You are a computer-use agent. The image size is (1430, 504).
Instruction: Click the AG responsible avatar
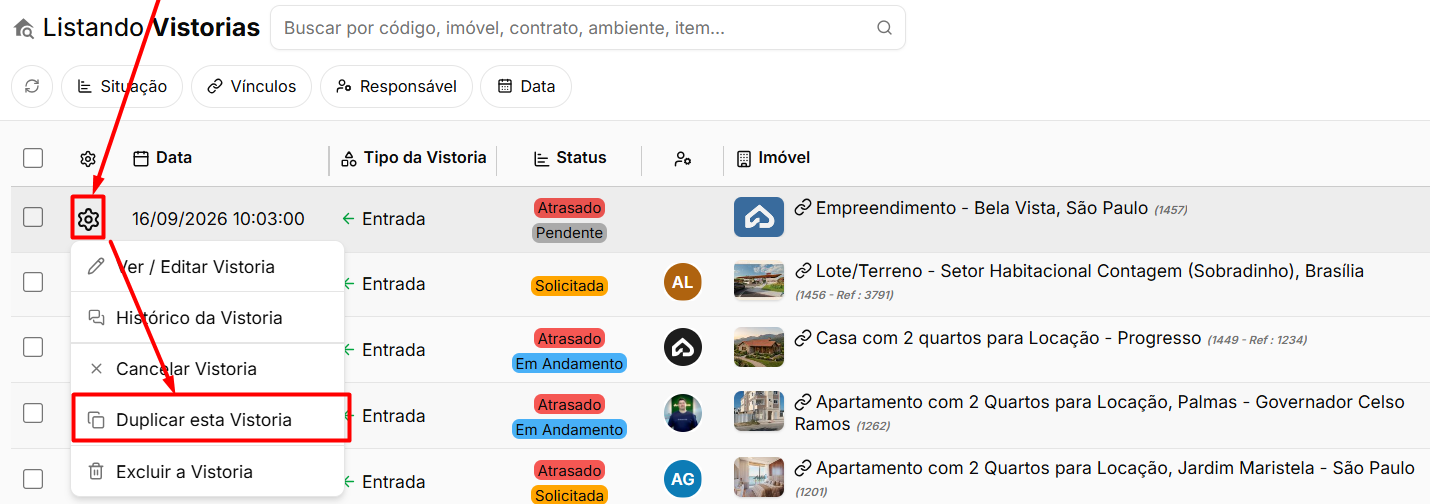683,479
